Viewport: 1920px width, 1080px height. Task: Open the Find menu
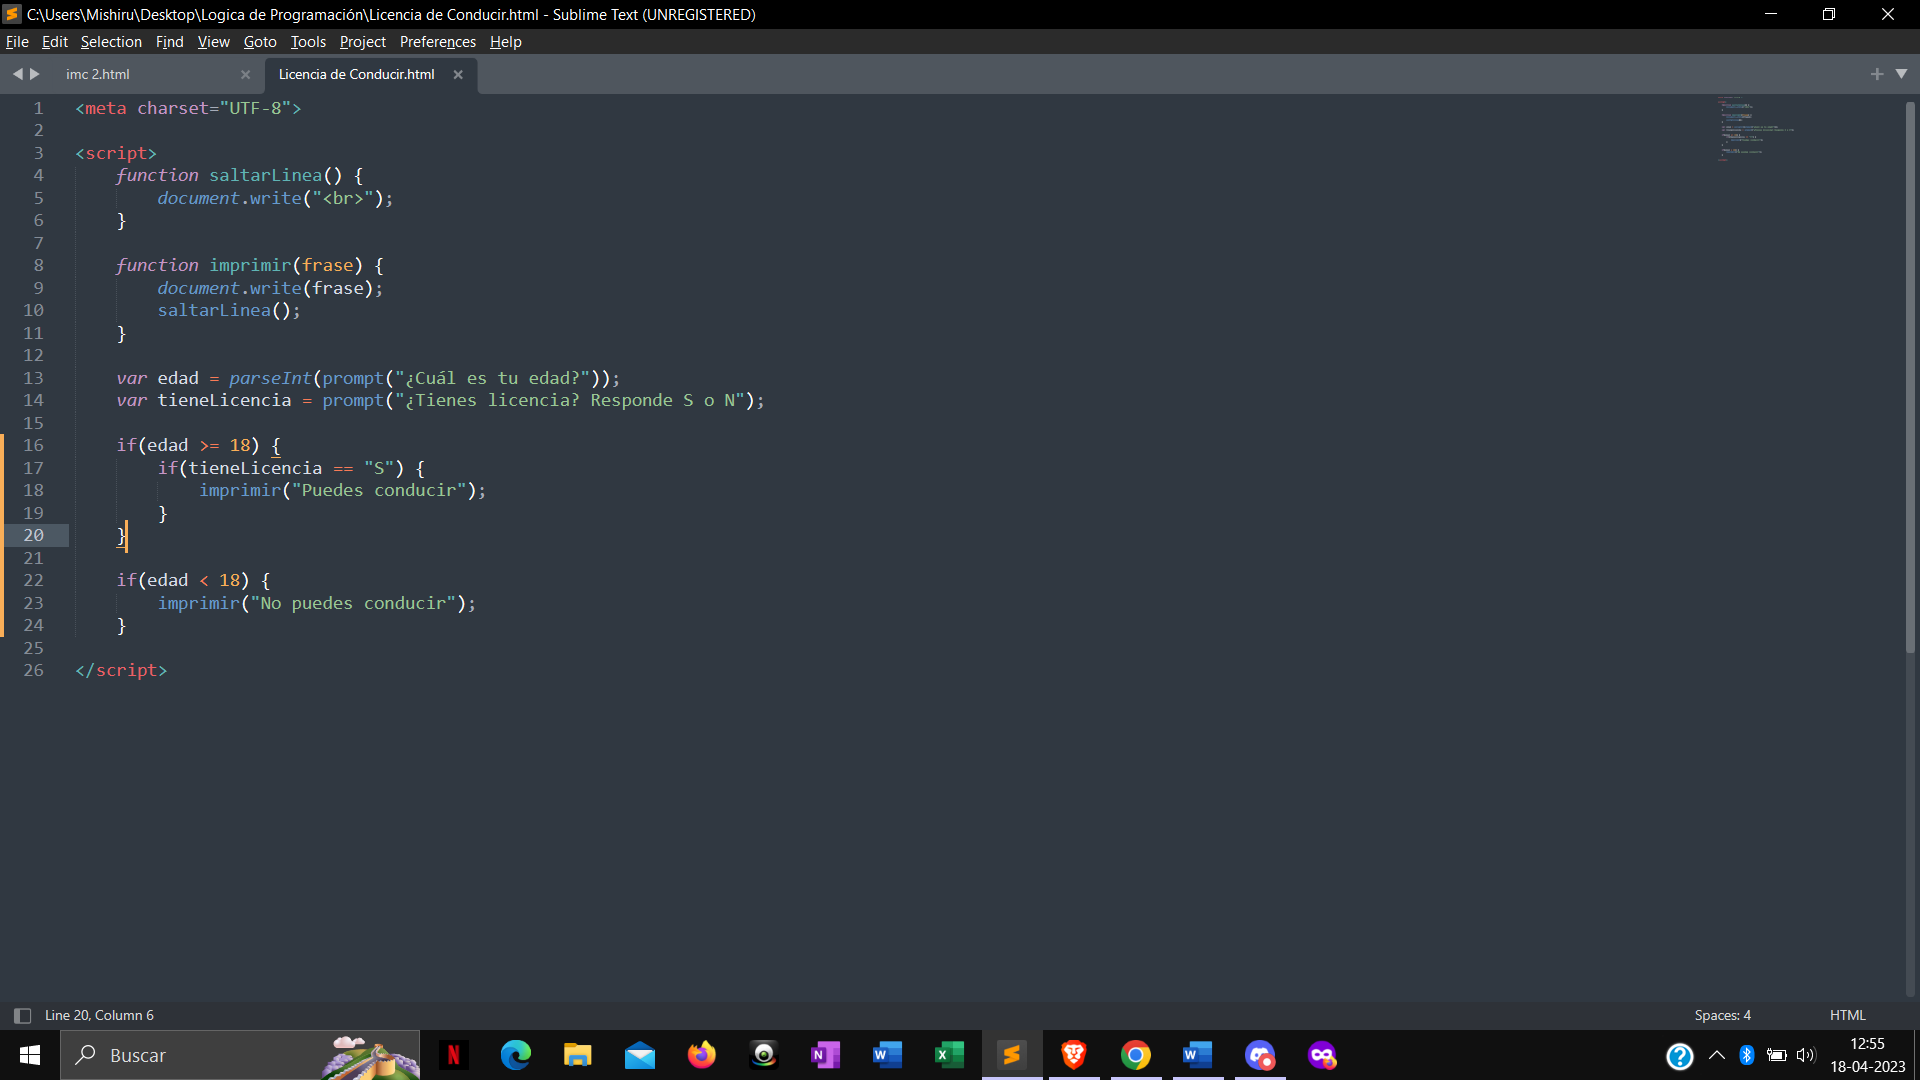click(x=169, y=42)
